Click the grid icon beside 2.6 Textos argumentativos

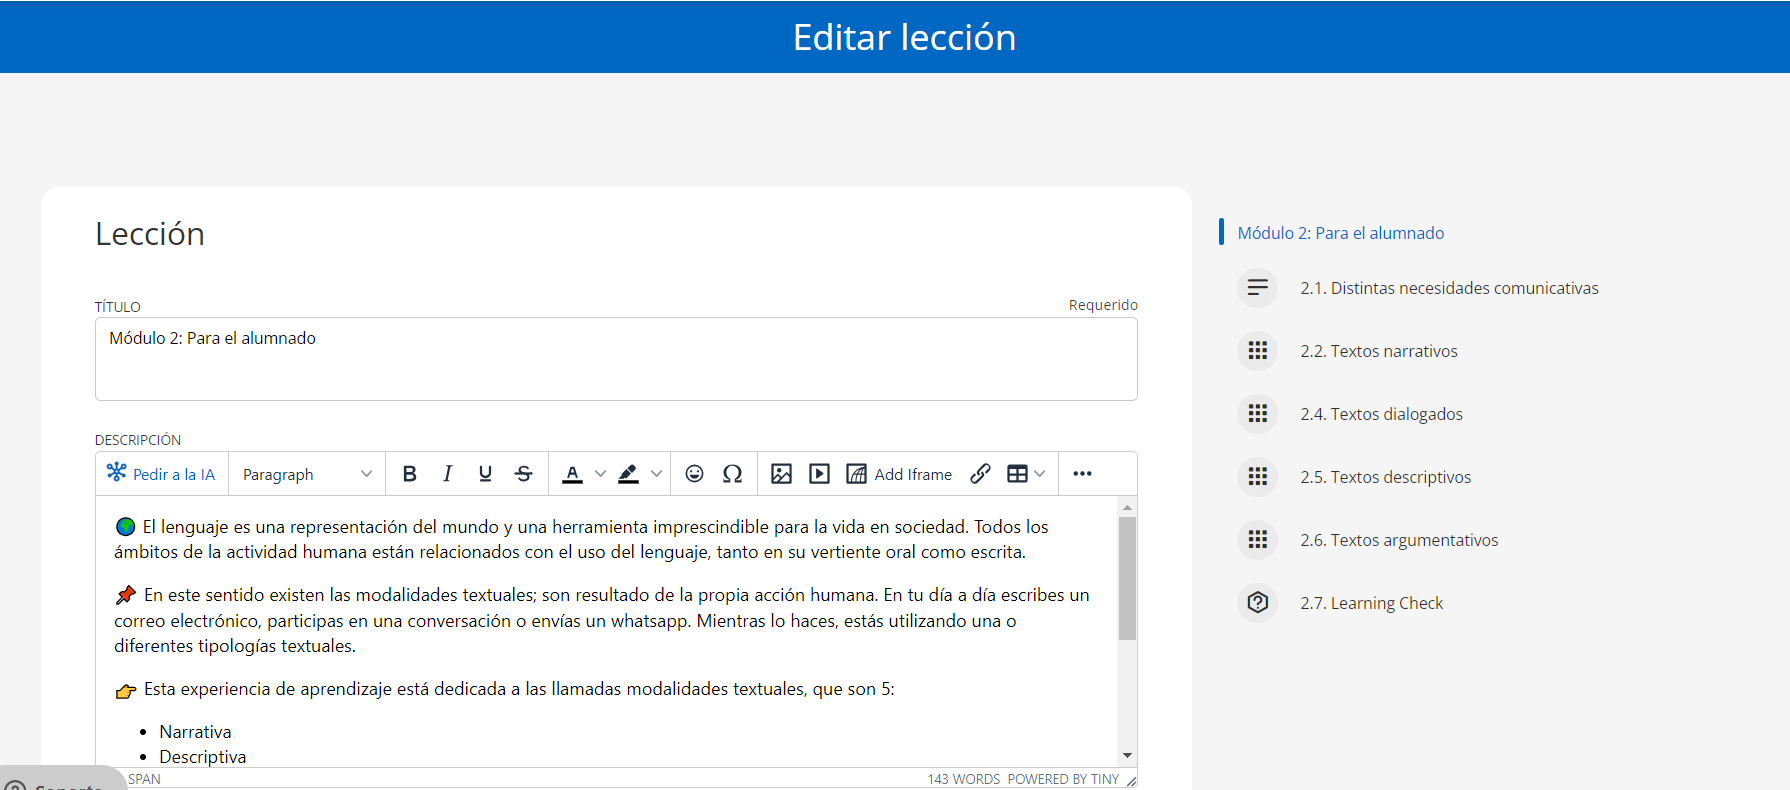point(1258,540)
